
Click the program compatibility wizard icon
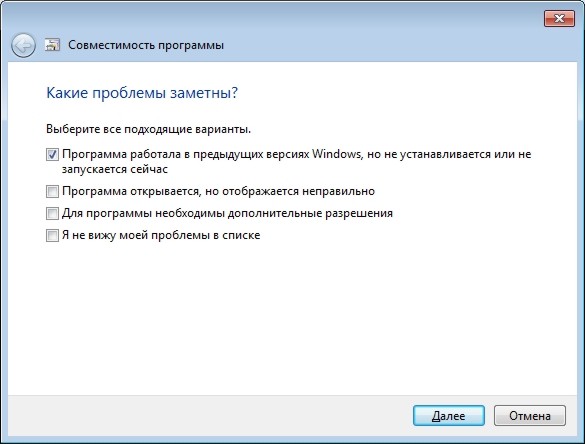pos(52,45)
